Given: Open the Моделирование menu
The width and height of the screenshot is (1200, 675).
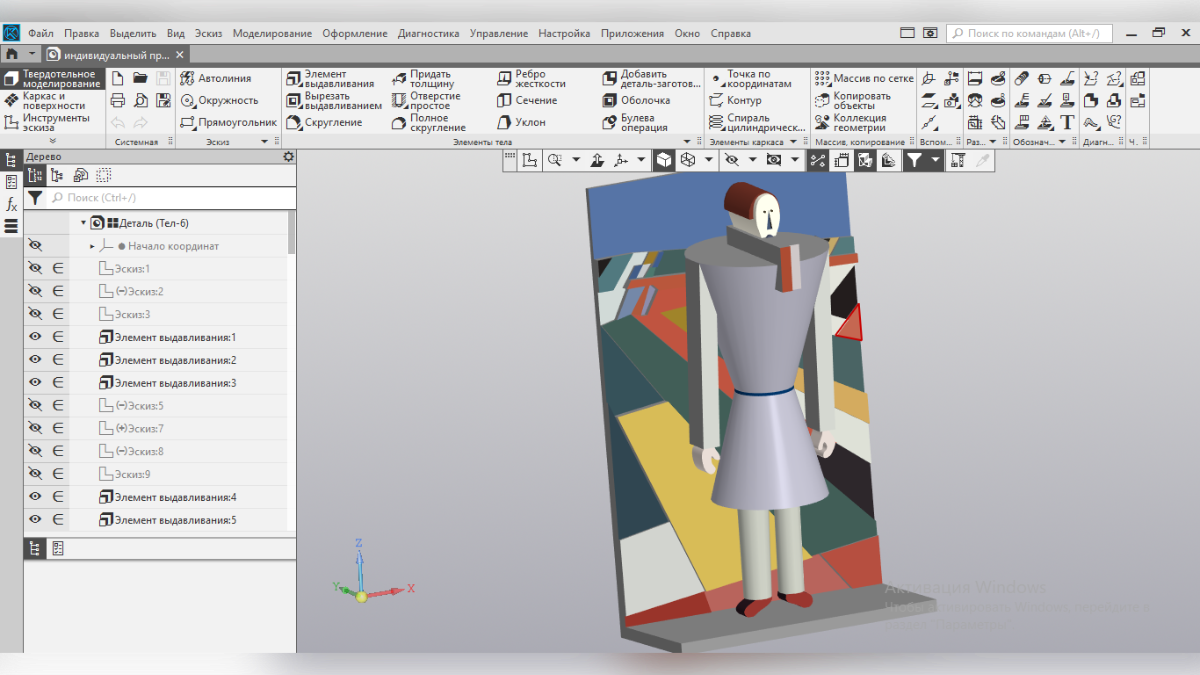Looking at the screenshot, I should [x=272, y=33].
